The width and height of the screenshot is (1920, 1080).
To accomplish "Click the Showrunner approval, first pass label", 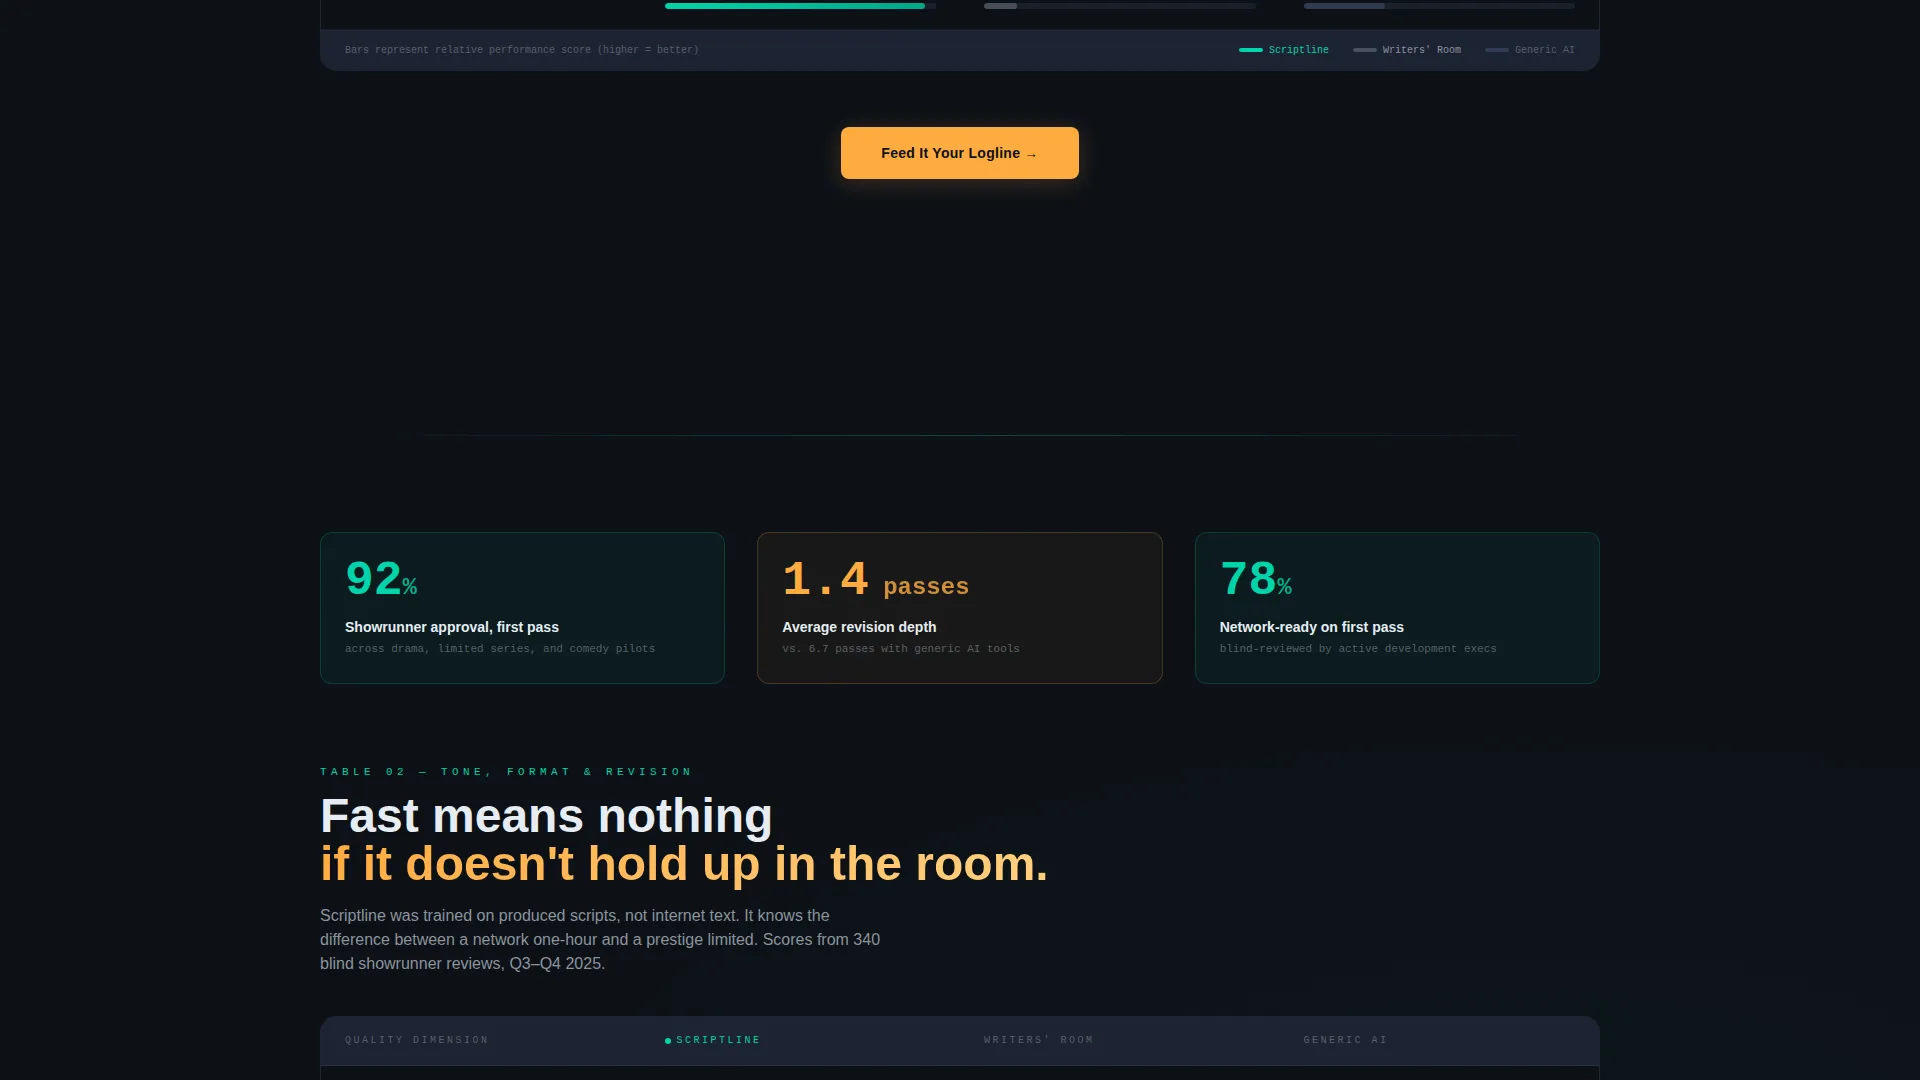I will pos(452,627).
